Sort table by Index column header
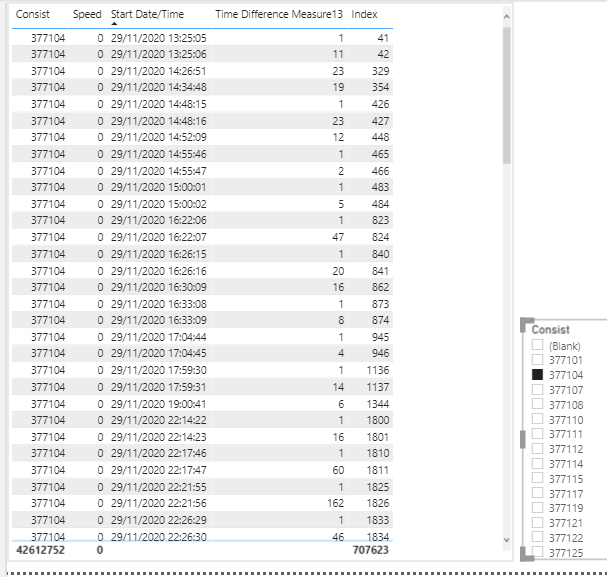Image resolution: width=607 pixels, height=577 pixels. point(364,14)
